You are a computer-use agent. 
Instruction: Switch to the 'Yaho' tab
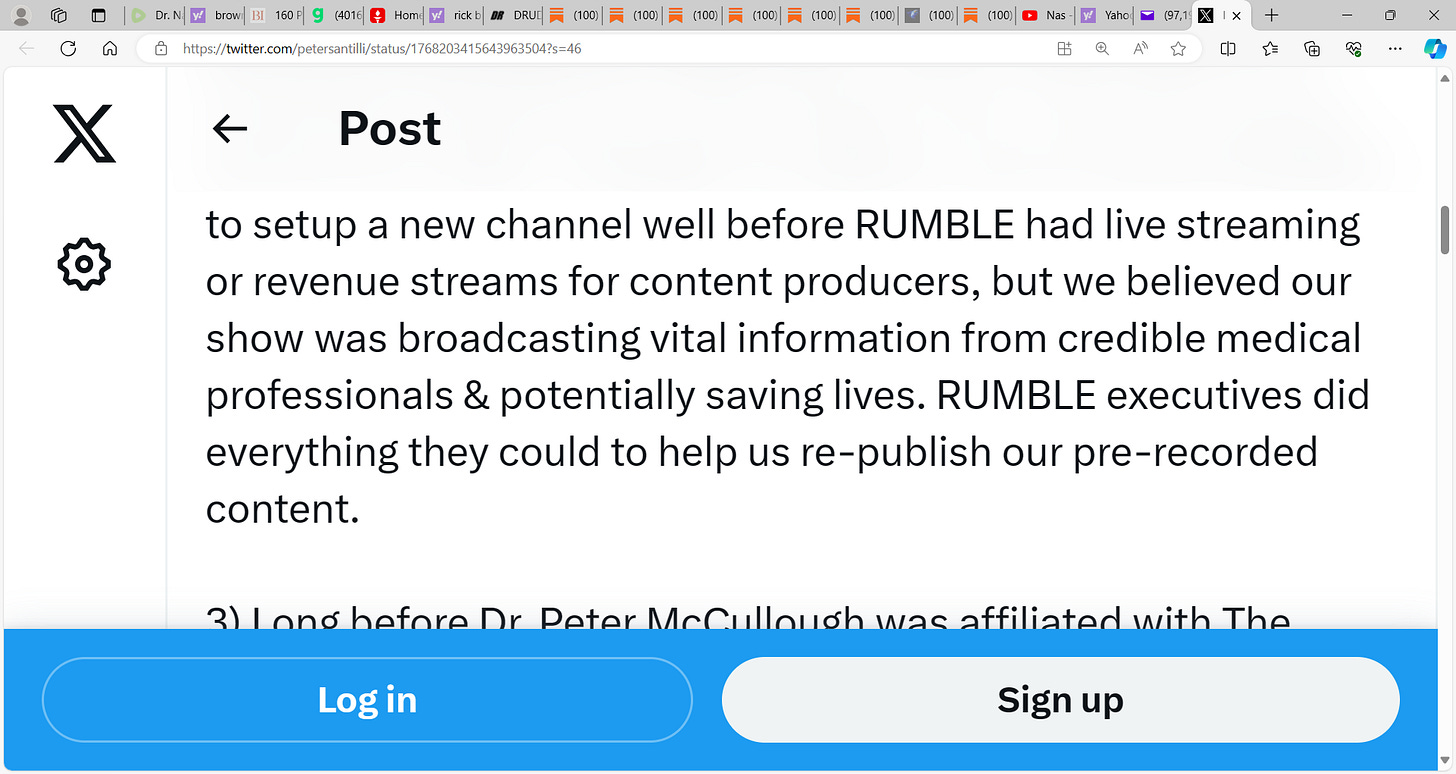1105,15
